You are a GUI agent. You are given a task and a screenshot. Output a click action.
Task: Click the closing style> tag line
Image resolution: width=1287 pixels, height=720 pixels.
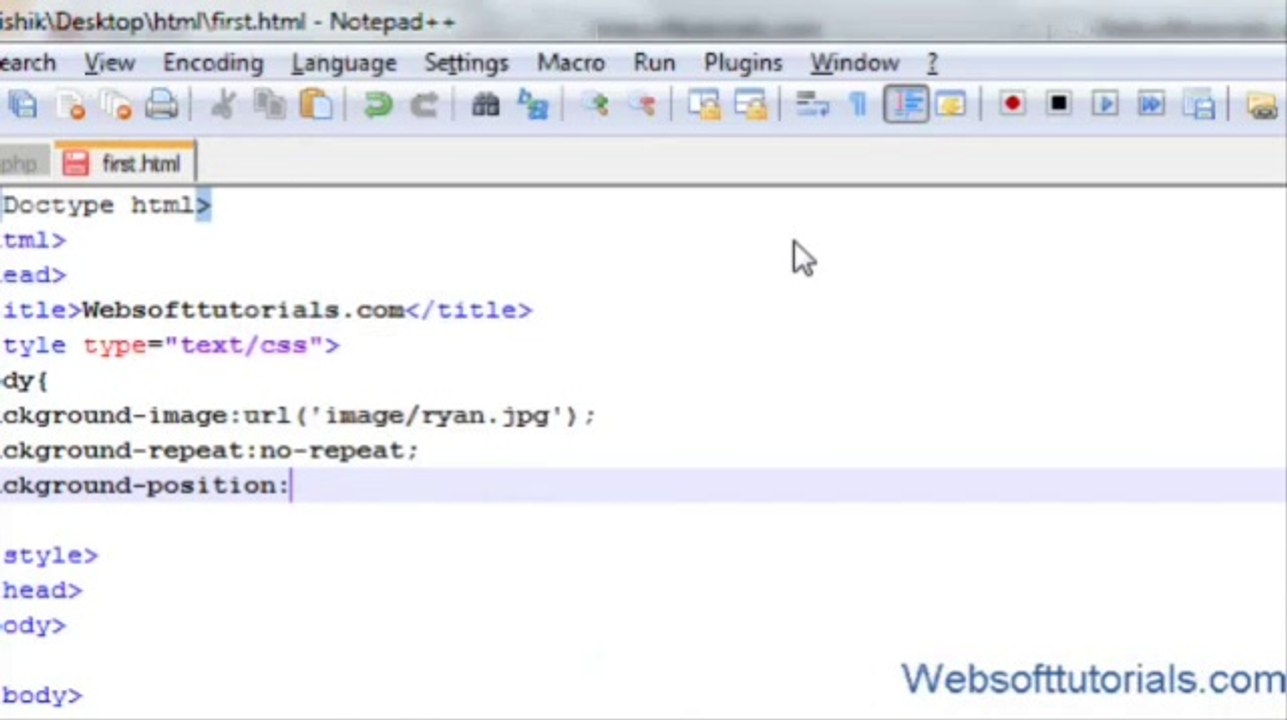pyautogui.click(x=49, y=555)
